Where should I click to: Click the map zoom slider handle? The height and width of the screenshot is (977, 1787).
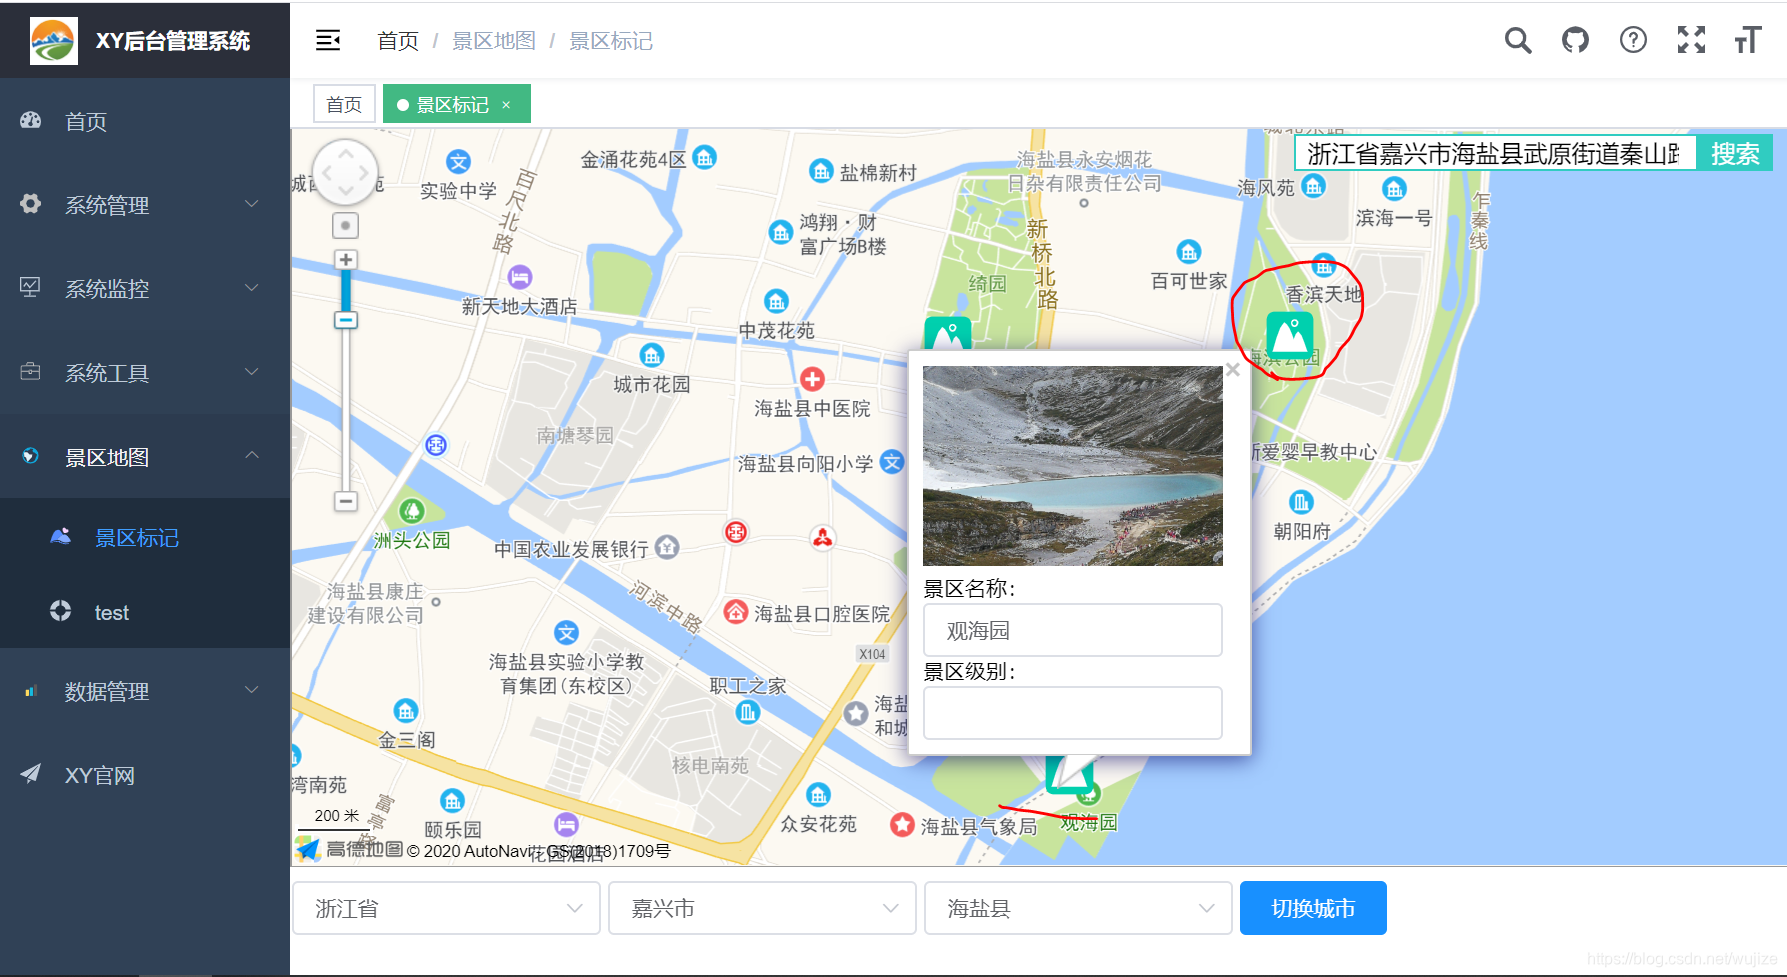346,320
